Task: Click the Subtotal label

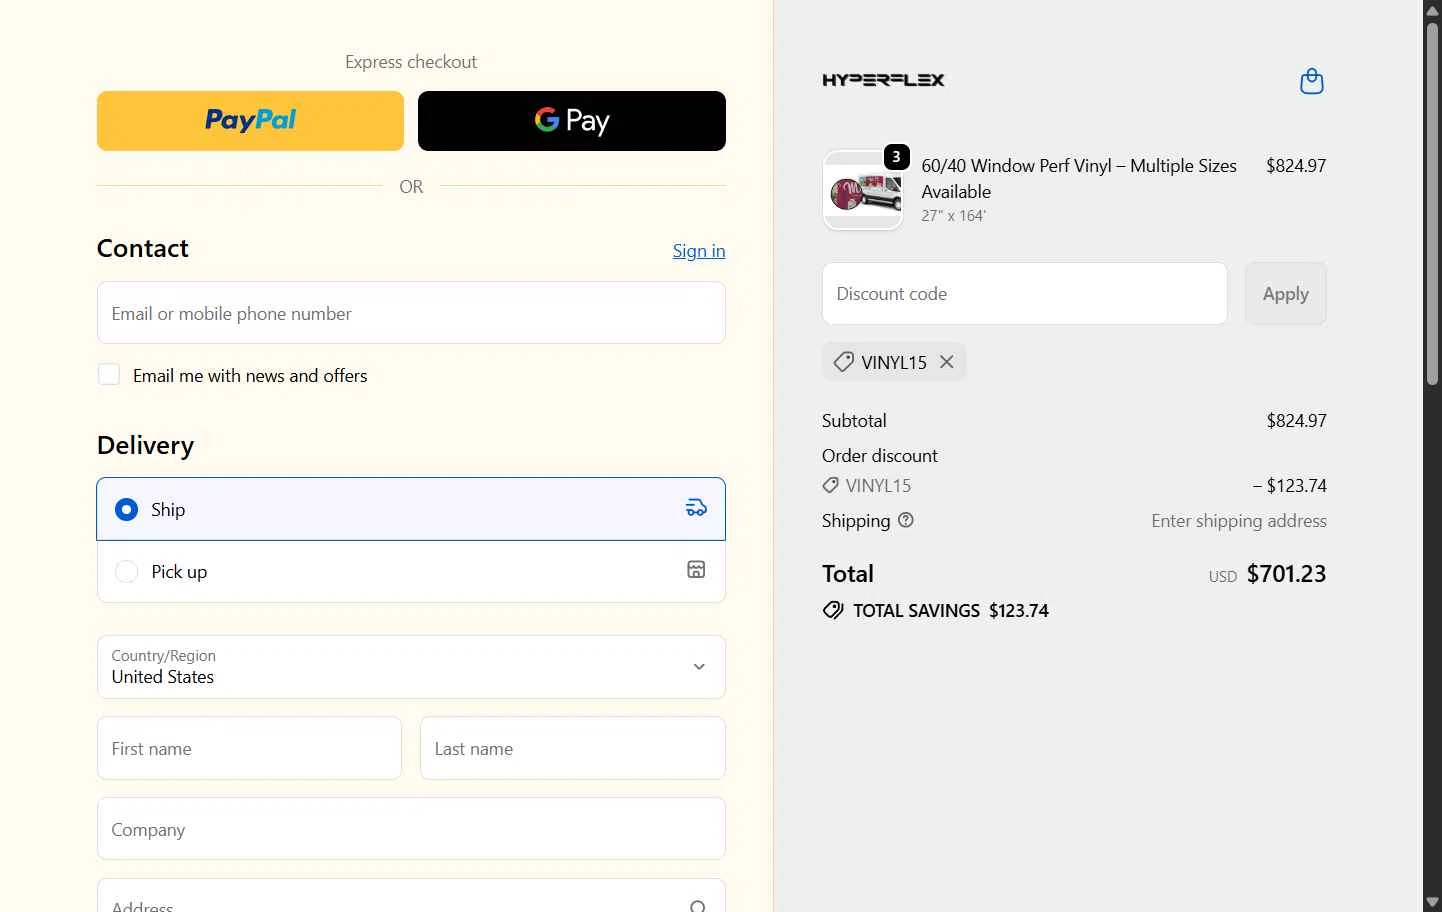Action: click(x=854, y=421)
